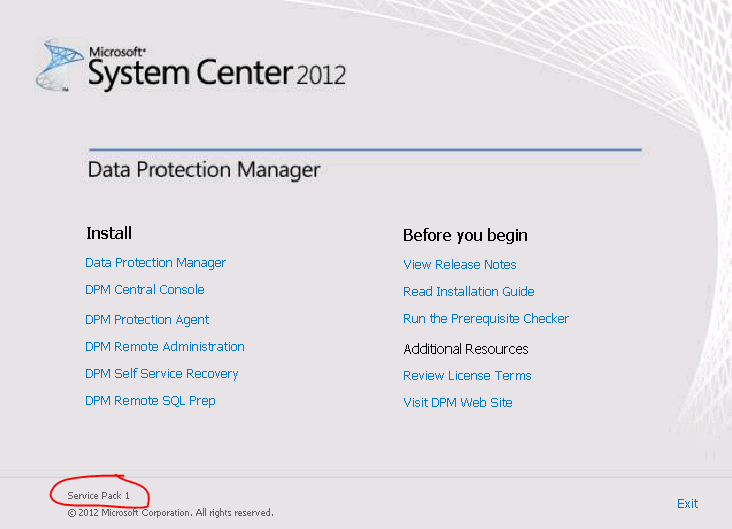The width and height of the screenshot is (732, 529).
Task: Choose DPM Self Service Recovery
Action: (162, 374)
